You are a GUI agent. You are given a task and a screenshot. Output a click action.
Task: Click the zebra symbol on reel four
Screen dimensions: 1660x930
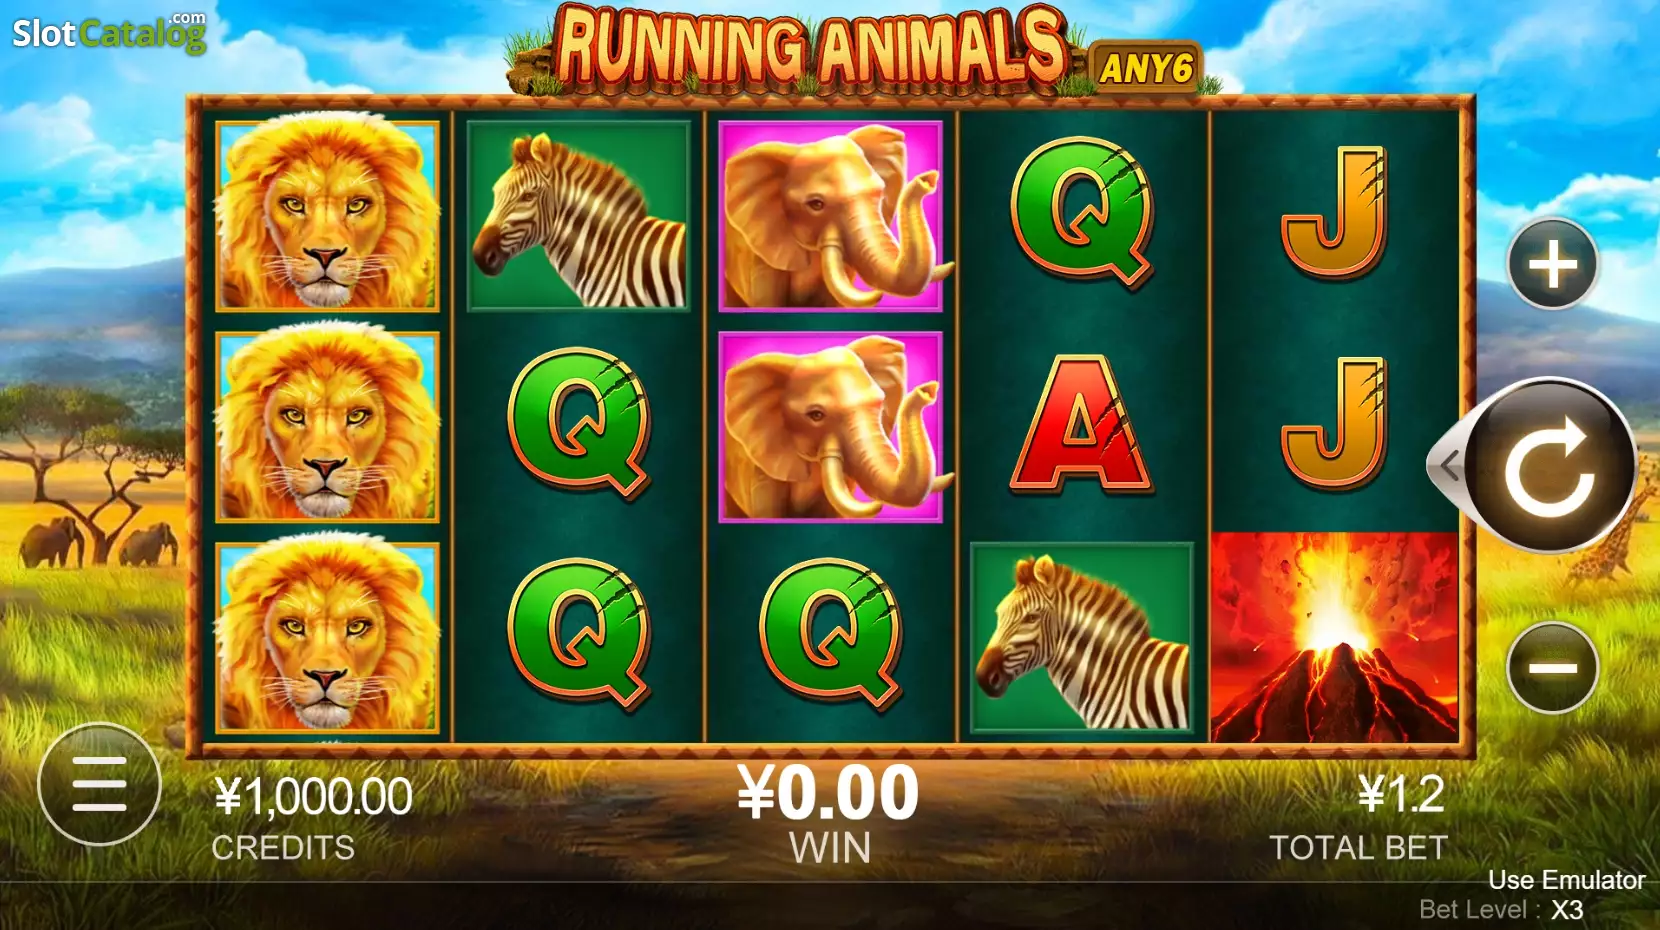1082,637
